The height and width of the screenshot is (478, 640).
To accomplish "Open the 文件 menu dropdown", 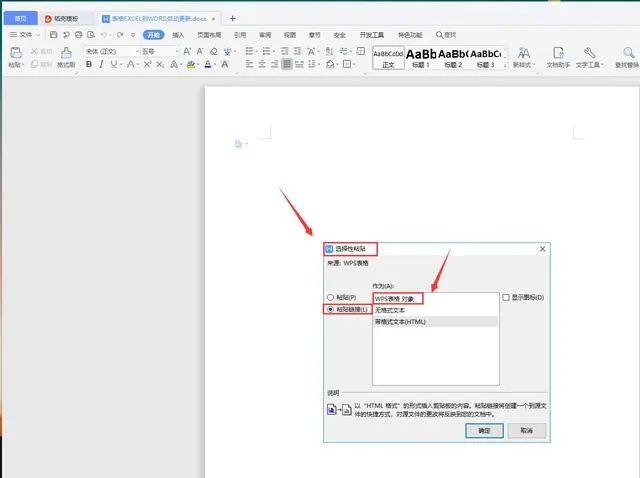I will [x=24, y=34].
